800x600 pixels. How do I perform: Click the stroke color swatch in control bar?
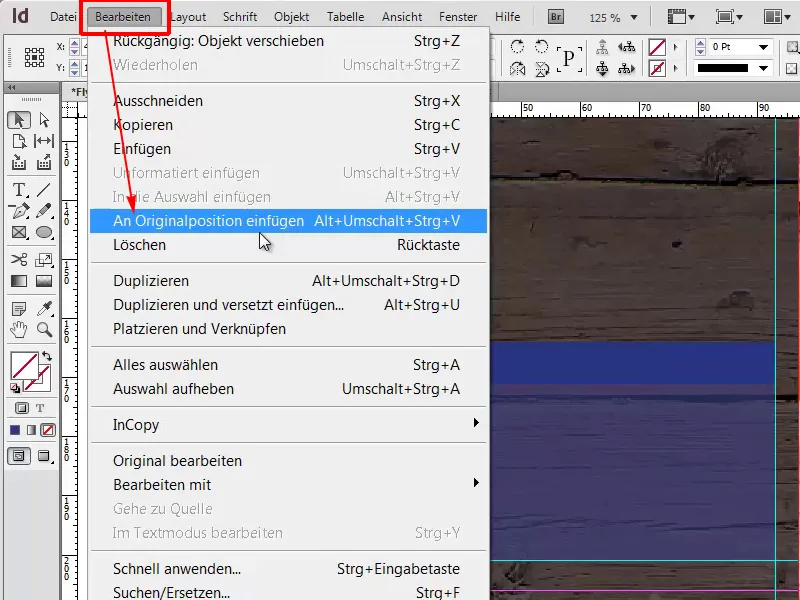(657, 68)
